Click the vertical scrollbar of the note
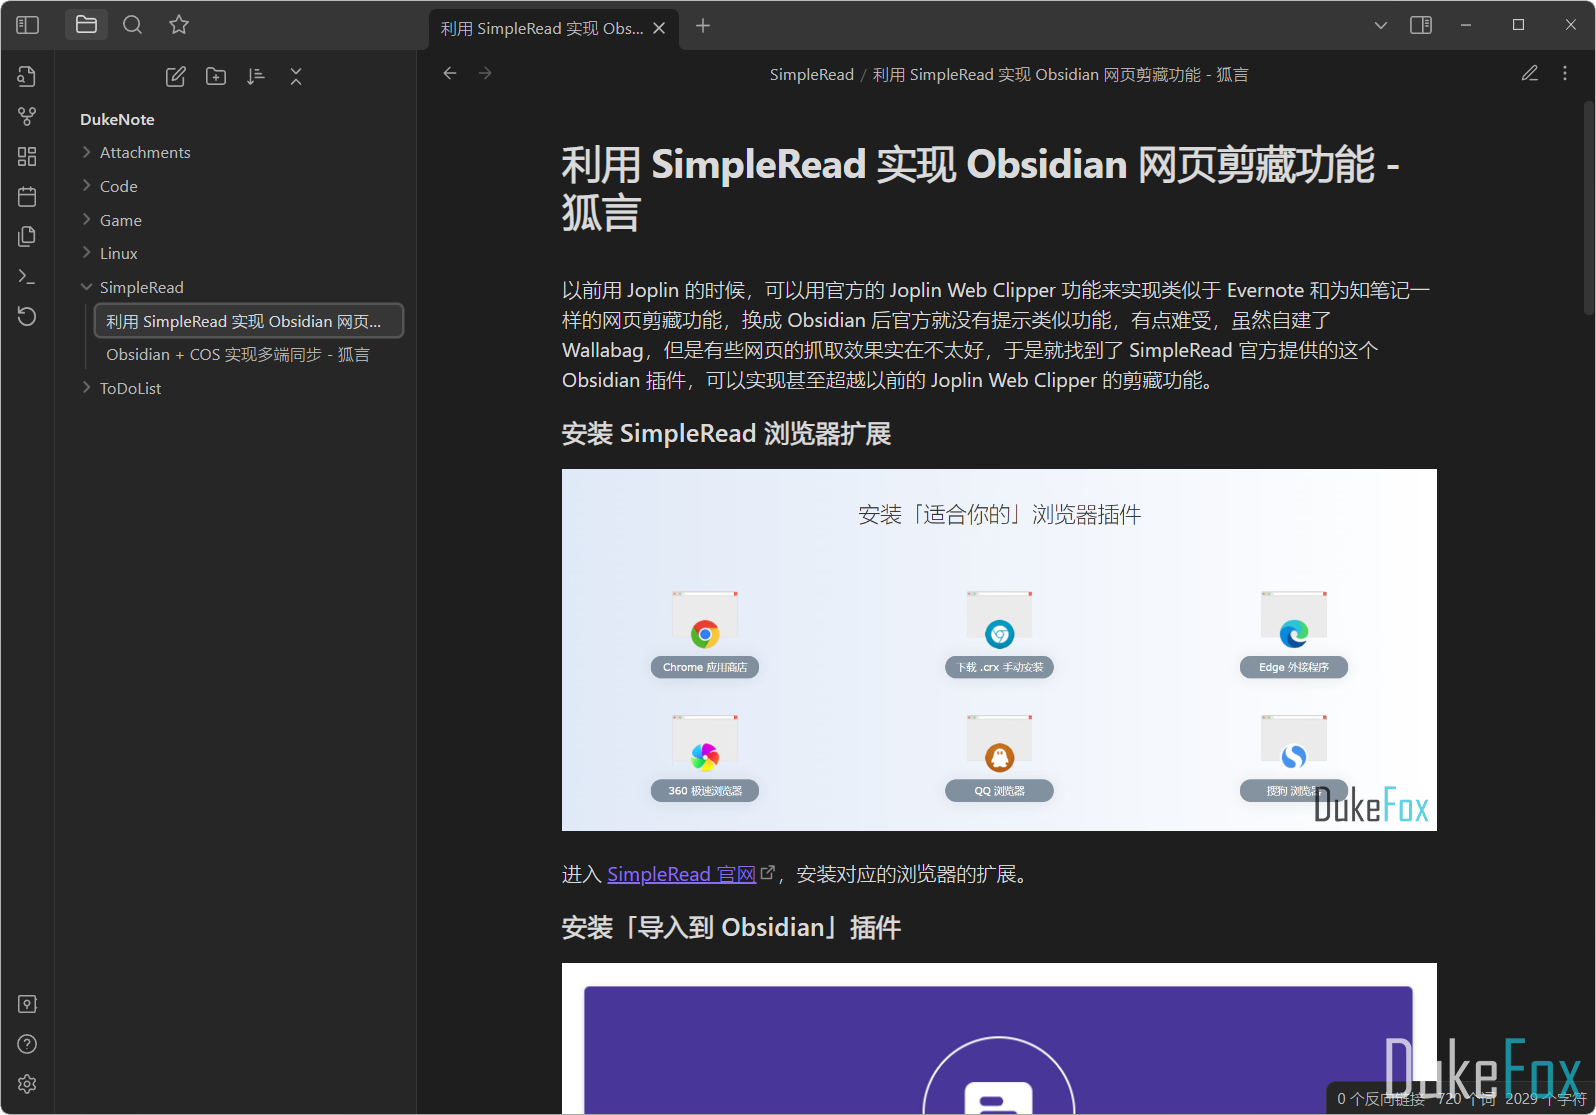The width and height of the screenshot is (1596, 1115). pyautogui.click(x=1589, y=207)
